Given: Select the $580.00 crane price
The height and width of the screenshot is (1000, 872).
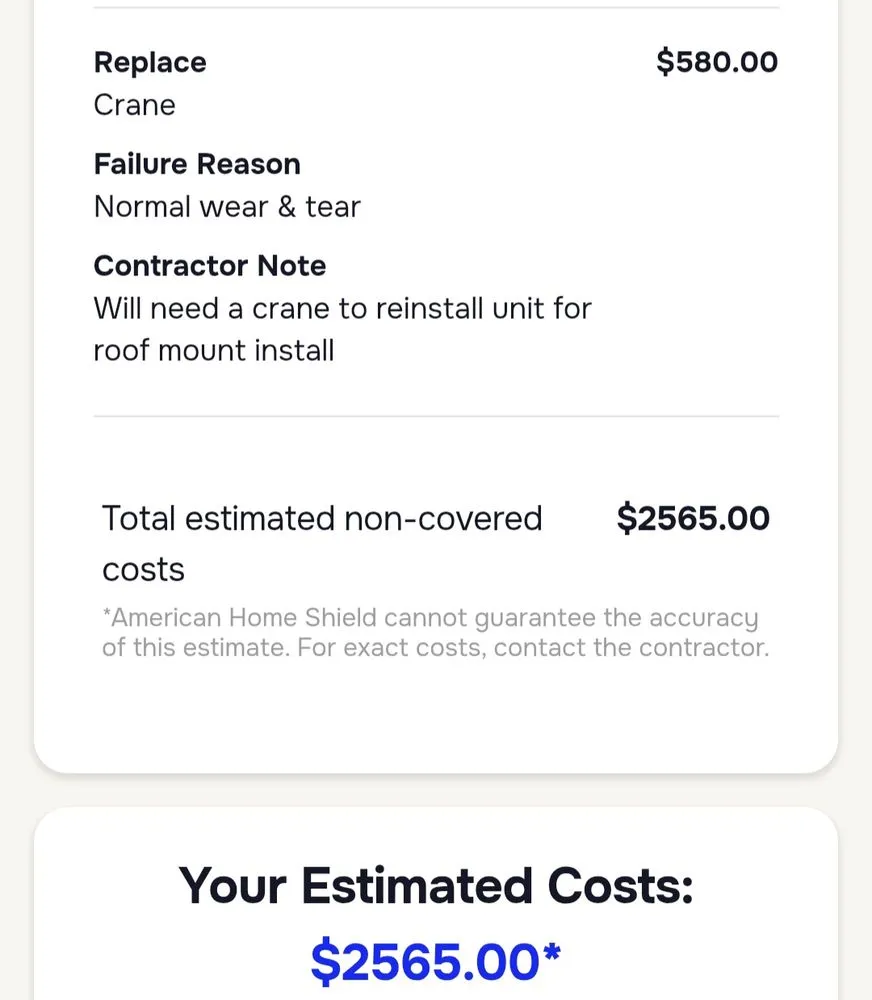Looking at the screenshot, I should tap(716, 62).
